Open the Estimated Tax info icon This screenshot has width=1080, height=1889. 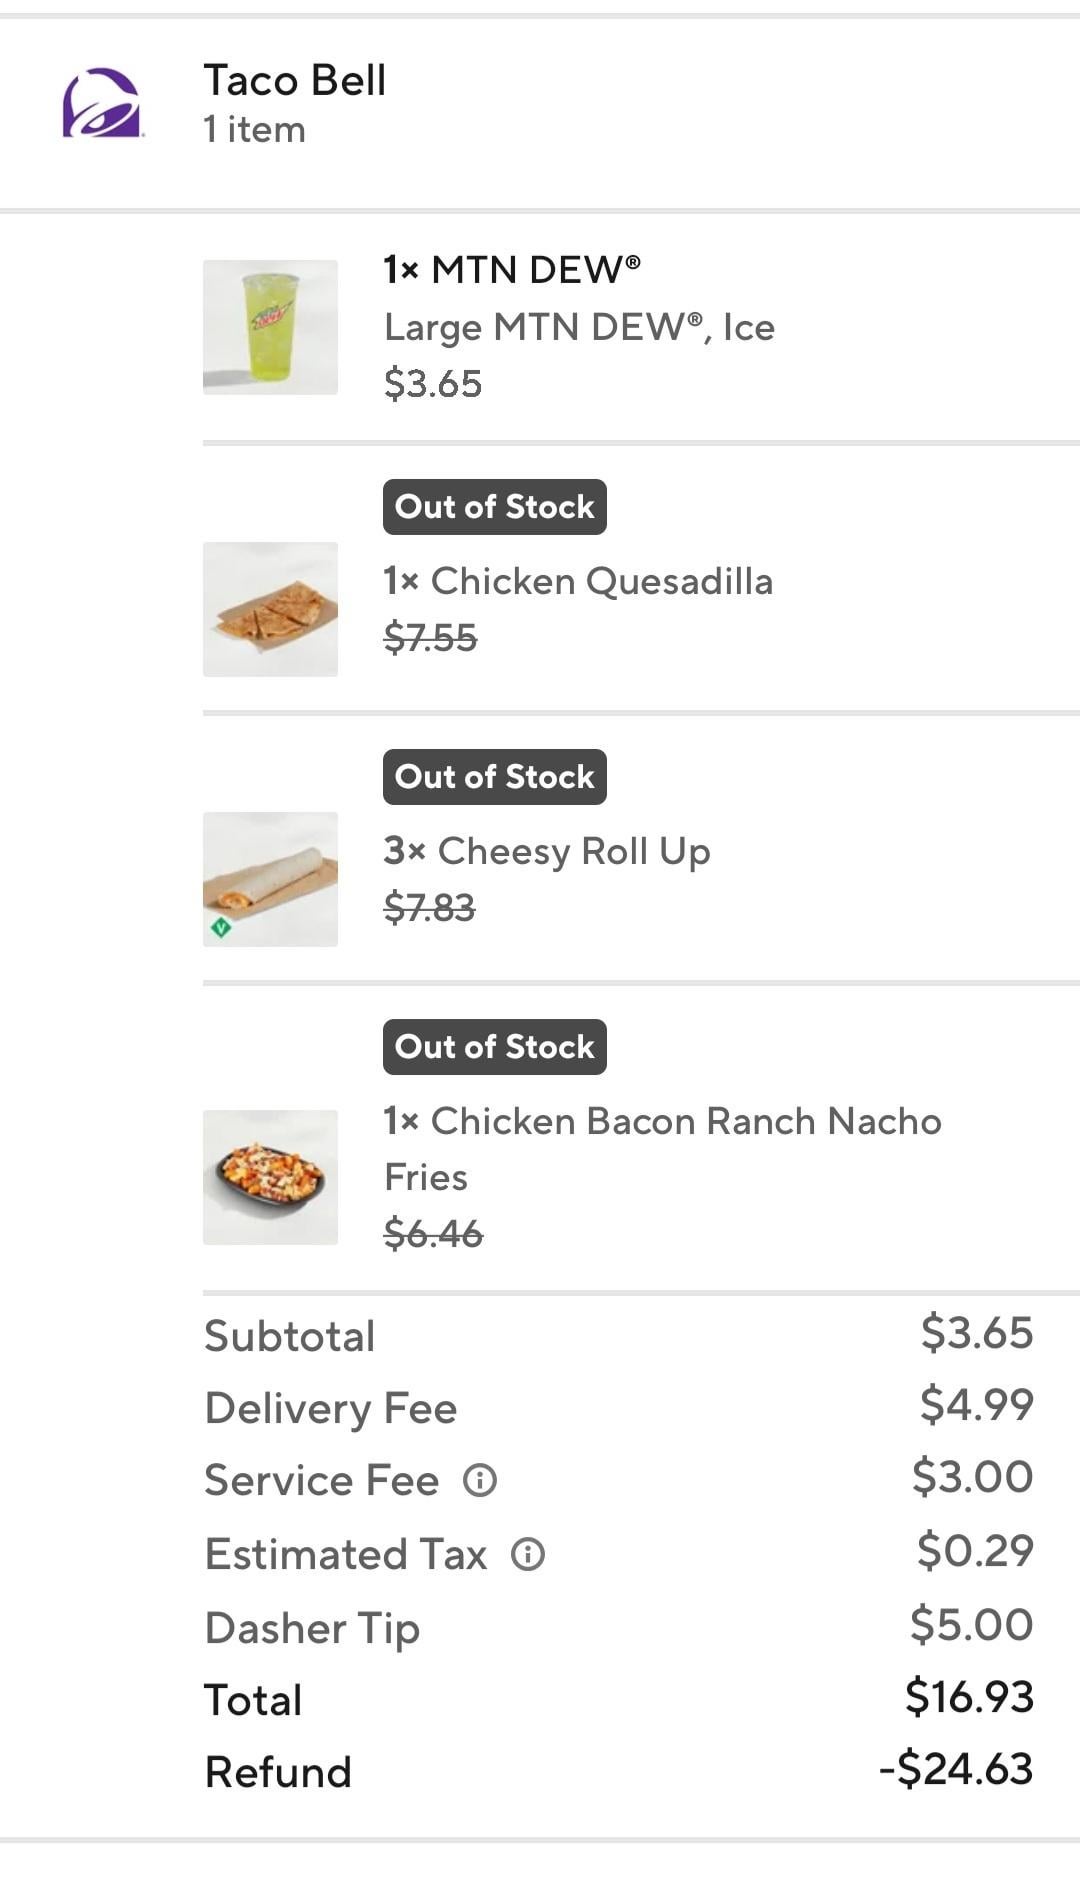pos(528,1554)
